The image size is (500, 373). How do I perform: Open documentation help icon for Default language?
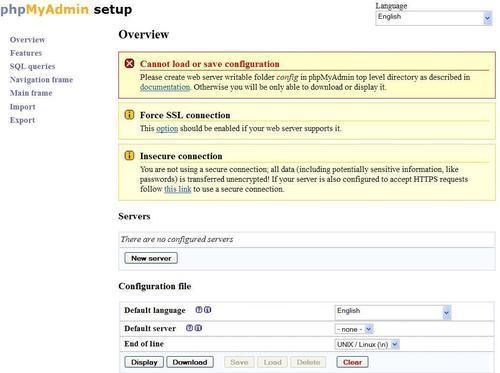pyautogui.click(x=199, y=310)
